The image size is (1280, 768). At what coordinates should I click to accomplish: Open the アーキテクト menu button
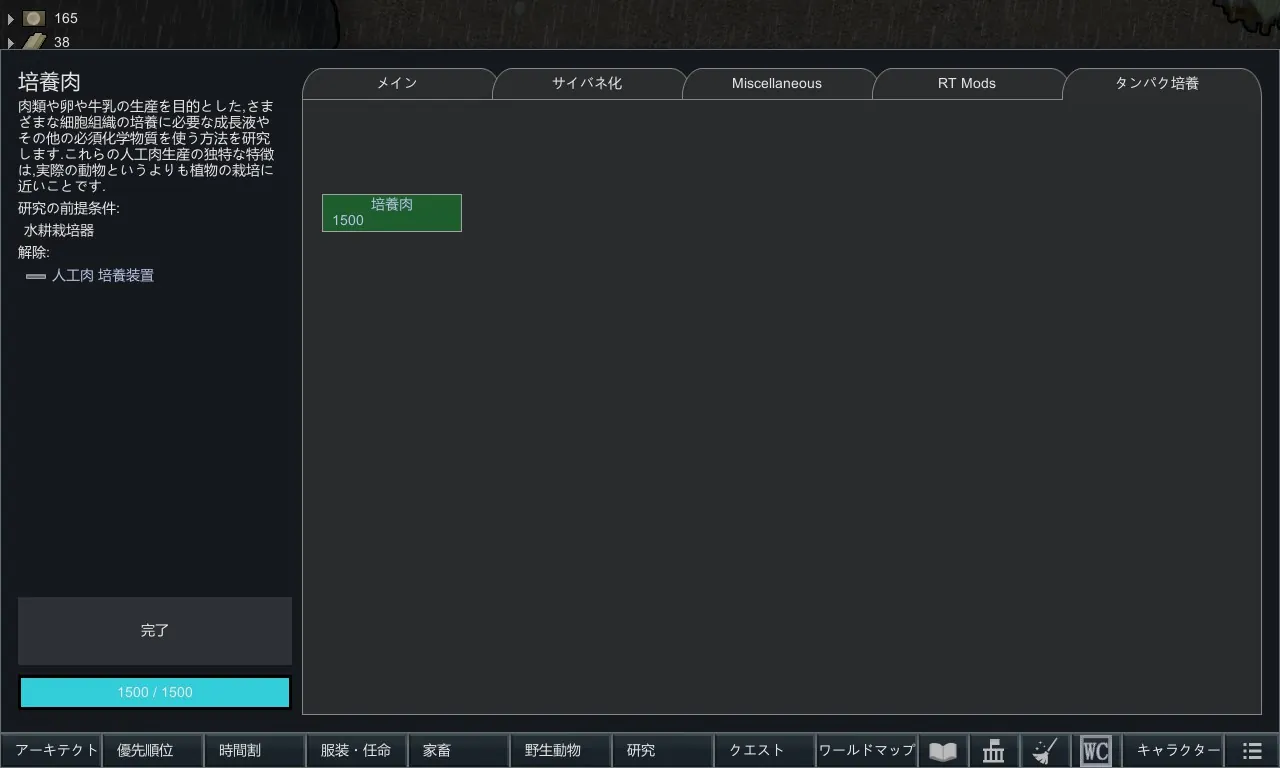[52, 750]
